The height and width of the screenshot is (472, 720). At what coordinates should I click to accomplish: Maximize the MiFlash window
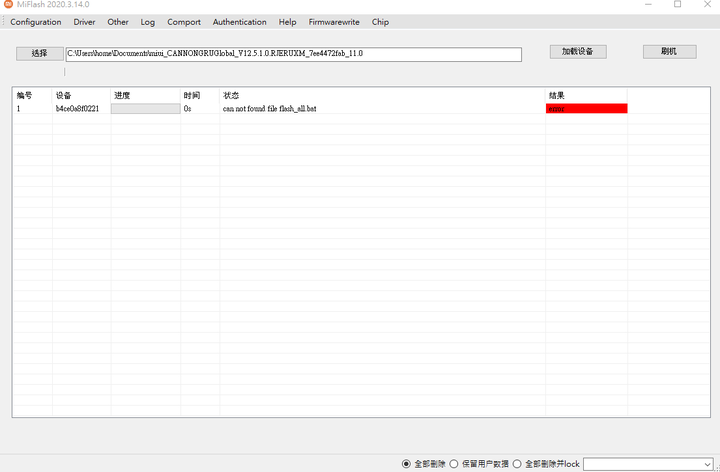[x=677, y=5]
